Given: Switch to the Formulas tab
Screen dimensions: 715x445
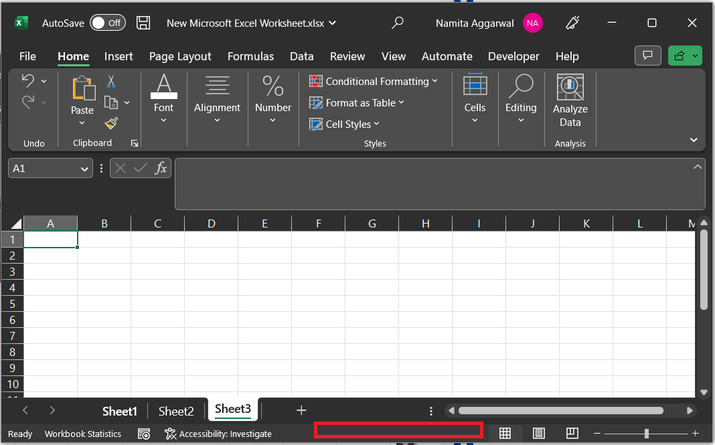Looking at the screenshot, I should [250, 56].
